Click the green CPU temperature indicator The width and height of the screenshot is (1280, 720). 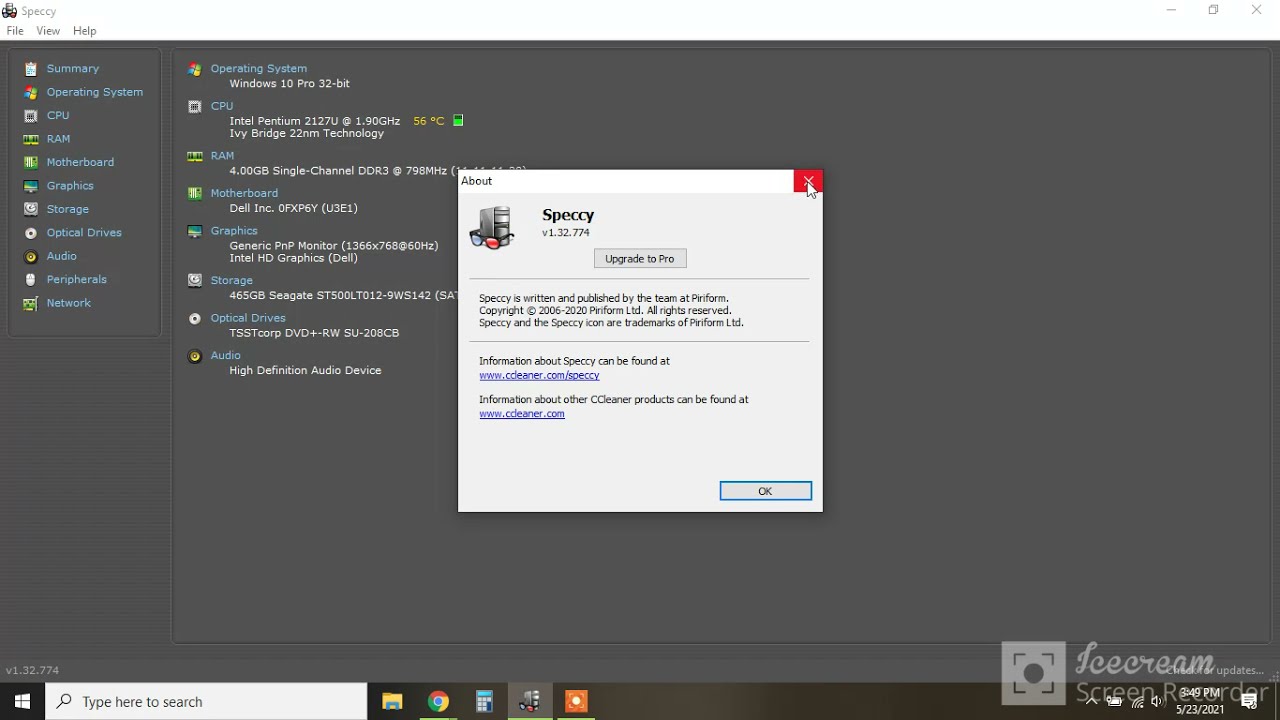click(x=458, y=121)
